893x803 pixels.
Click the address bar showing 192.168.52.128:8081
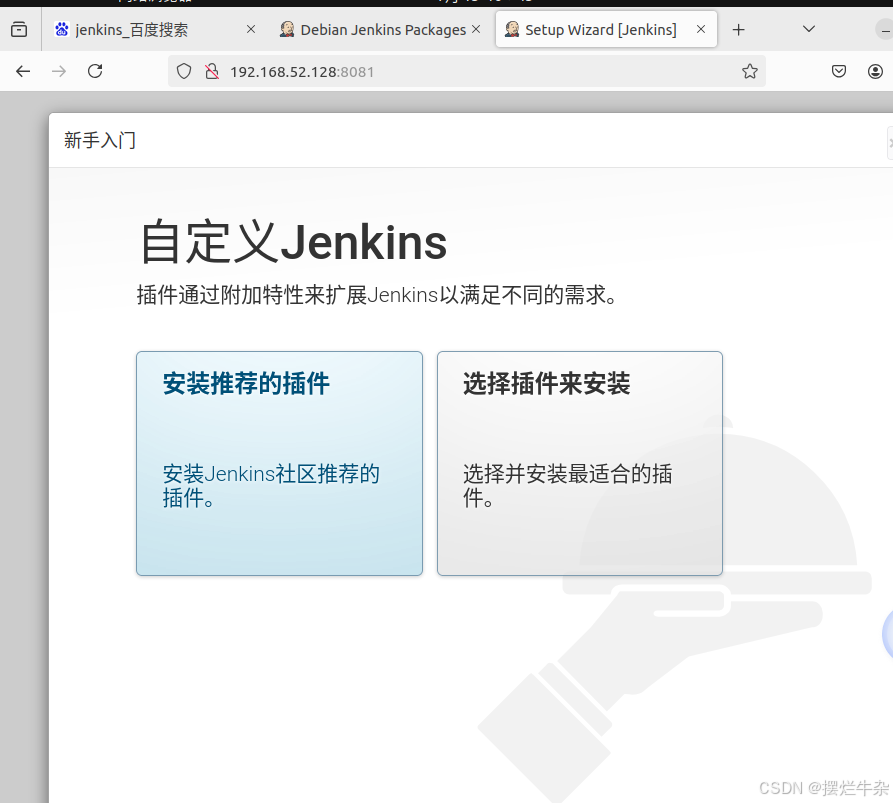click(x=467, y=71)
